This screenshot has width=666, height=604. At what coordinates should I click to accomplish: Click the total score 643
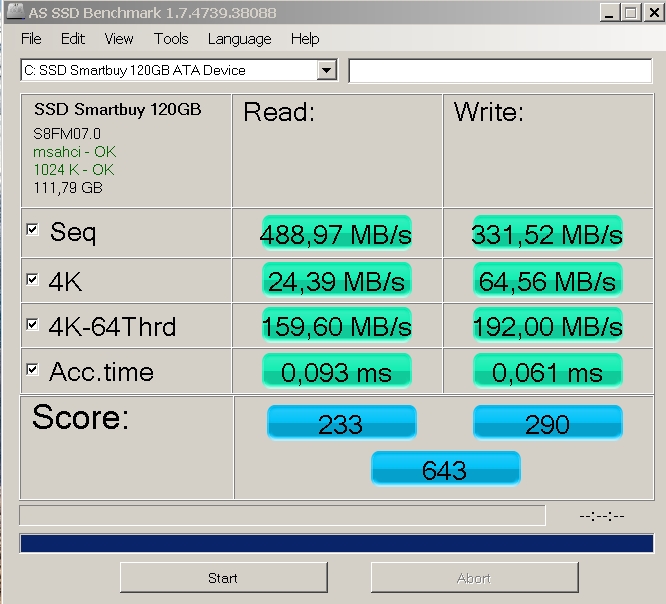[x=445, y=469]
